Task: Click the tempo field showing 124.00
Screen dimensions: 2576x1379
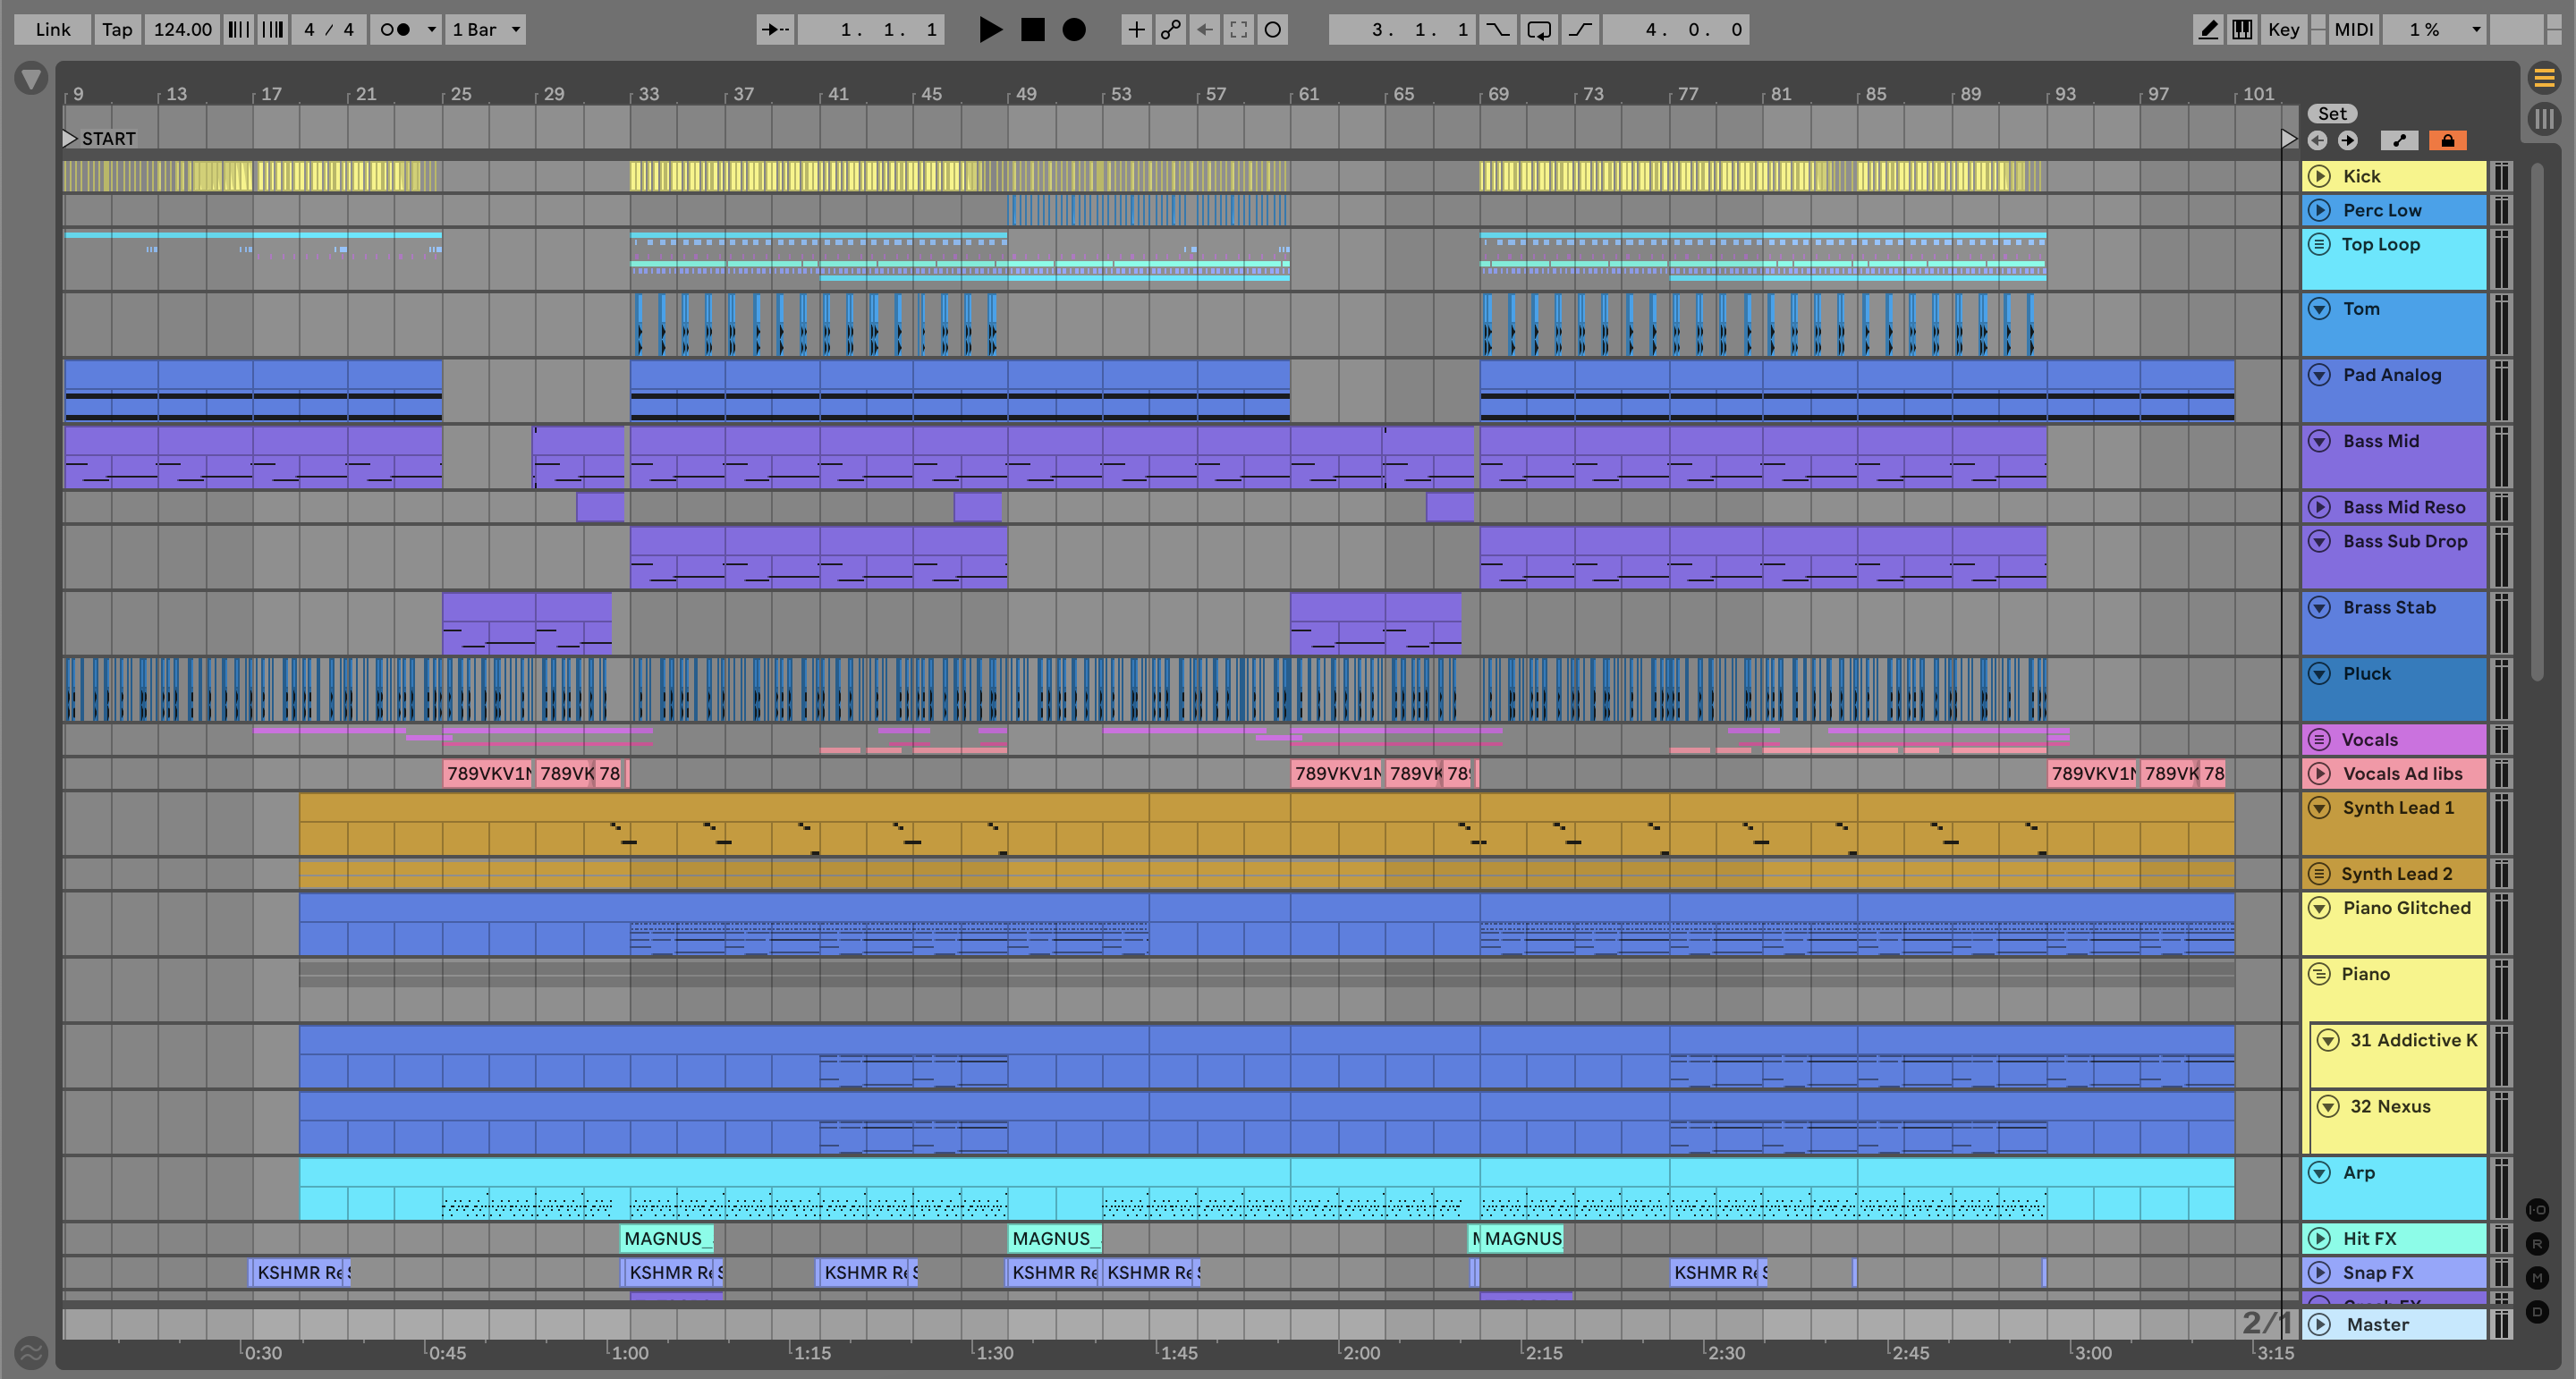Action: pos(182,29)
